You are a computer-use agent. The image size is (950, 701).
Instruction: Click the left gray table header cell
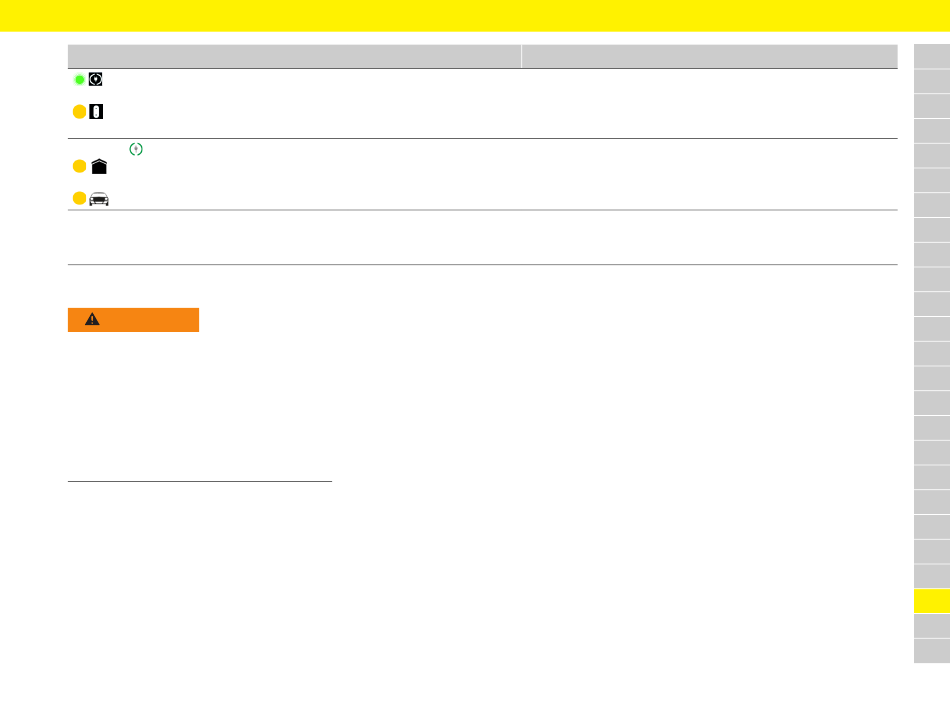[294, 56]
